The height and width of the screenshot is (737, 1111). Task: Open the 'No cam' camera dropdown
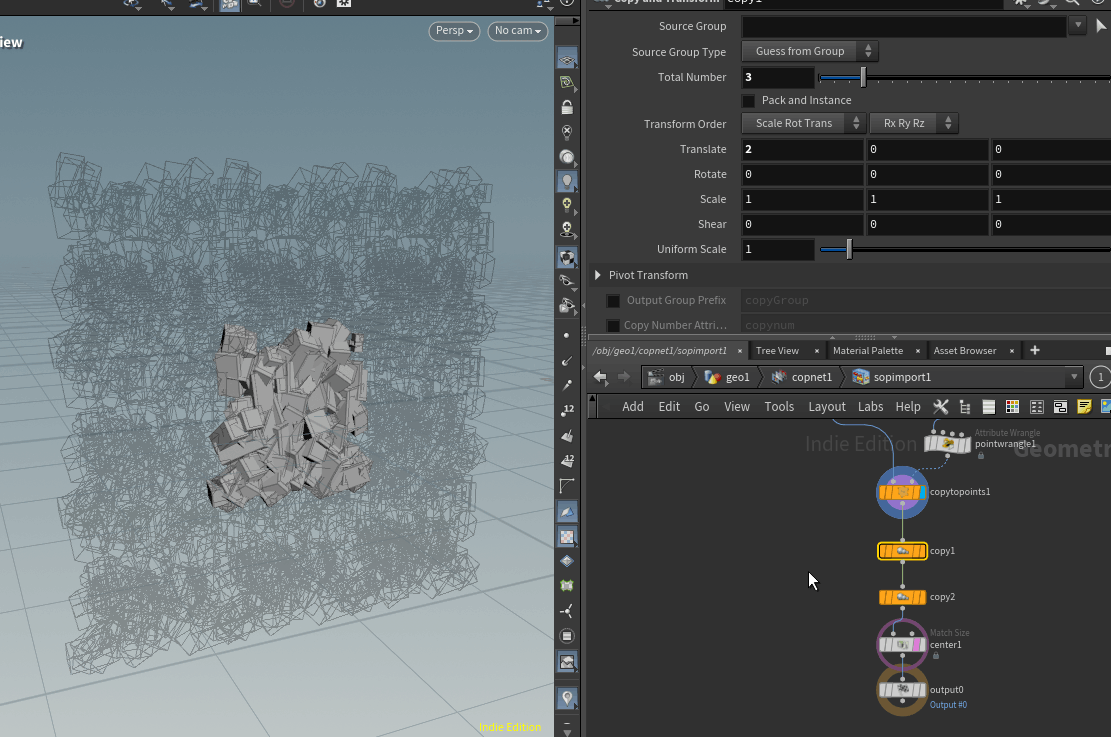coord(518,31)
